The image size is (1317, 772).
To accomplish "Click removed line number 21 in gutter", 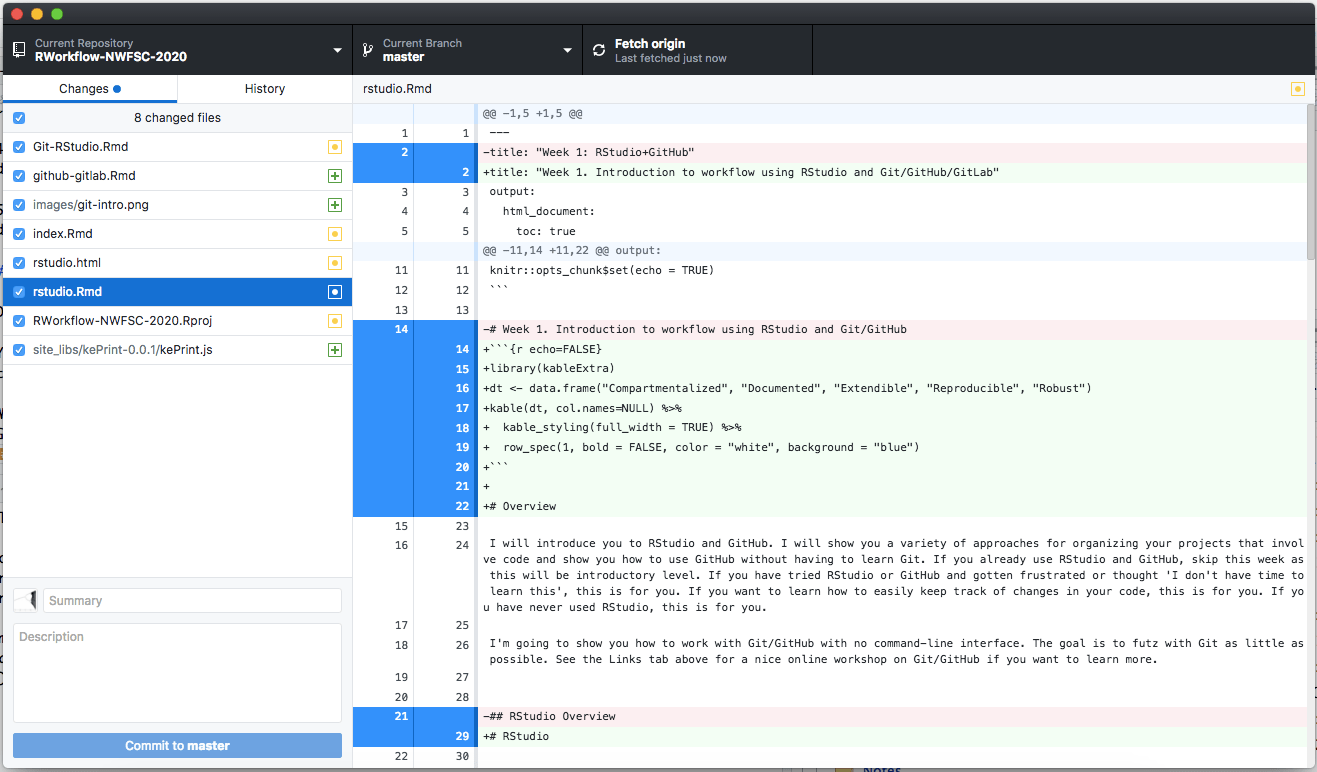I will tap(402, 716).
